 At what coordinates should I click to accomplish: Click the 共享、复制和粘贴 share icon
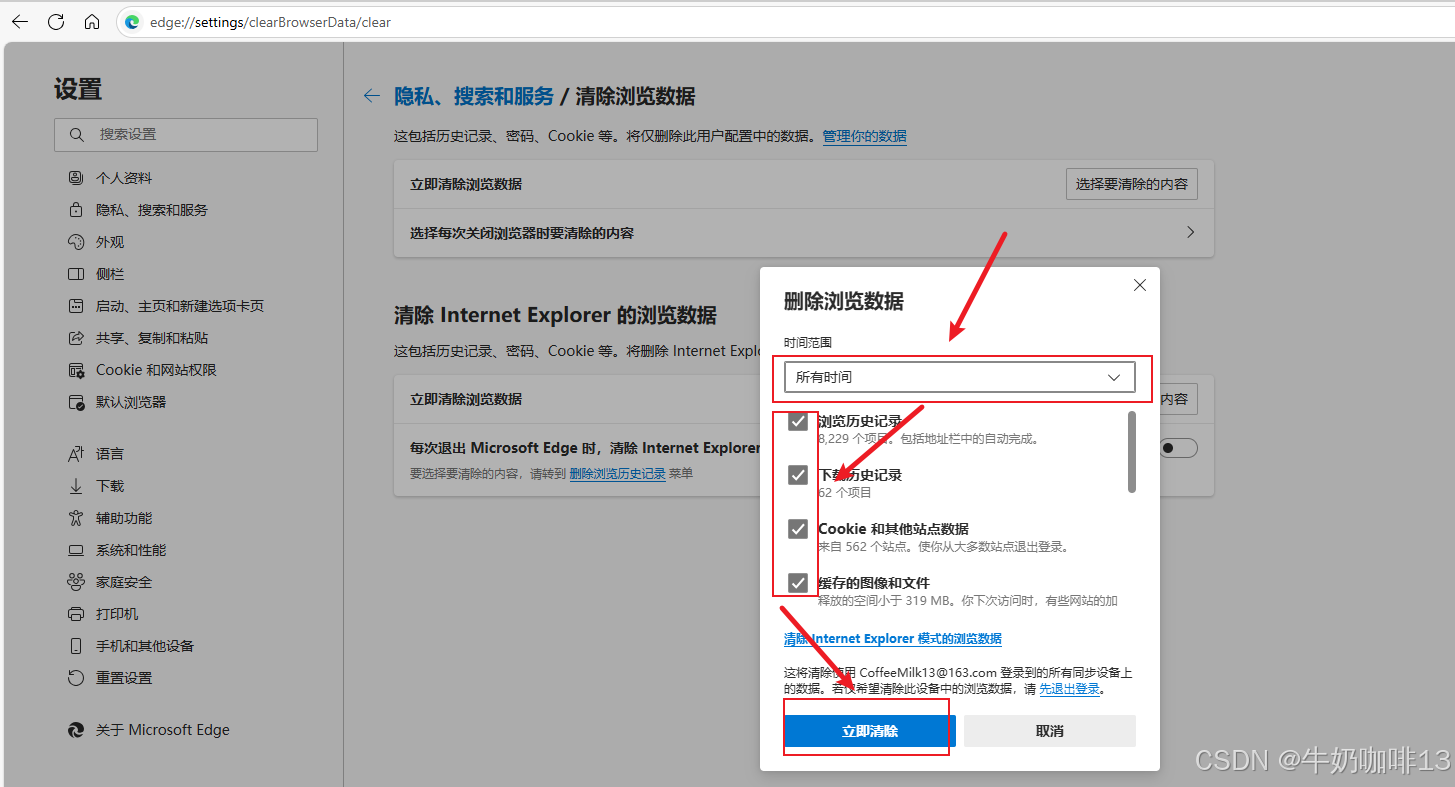click(x=76, y=338)
